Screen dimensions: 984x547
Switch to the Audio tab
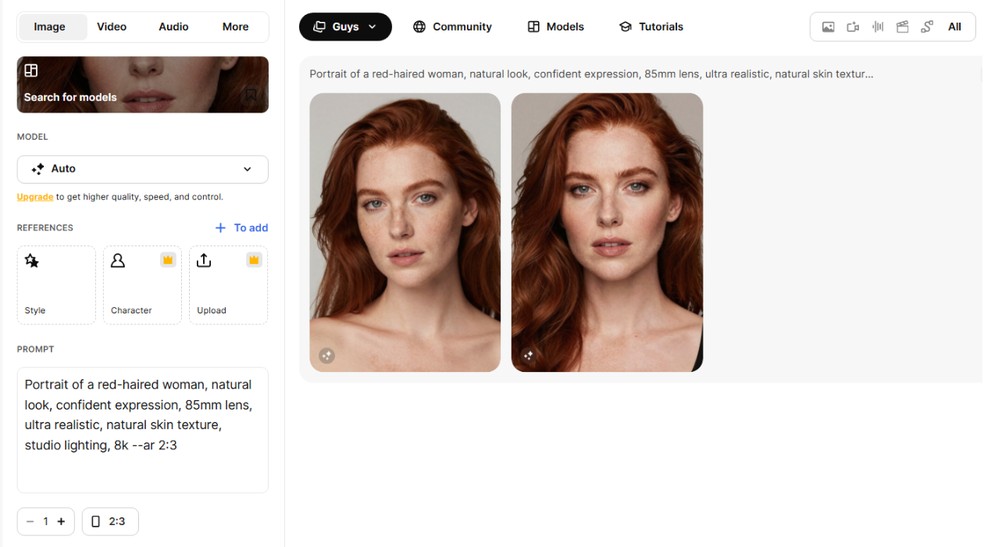point(173,27)
